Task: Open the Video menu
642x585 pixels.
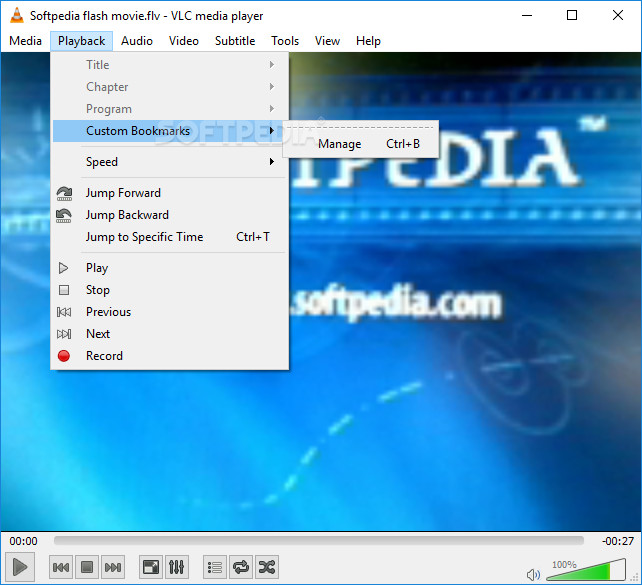Action: tap(184, 41)
